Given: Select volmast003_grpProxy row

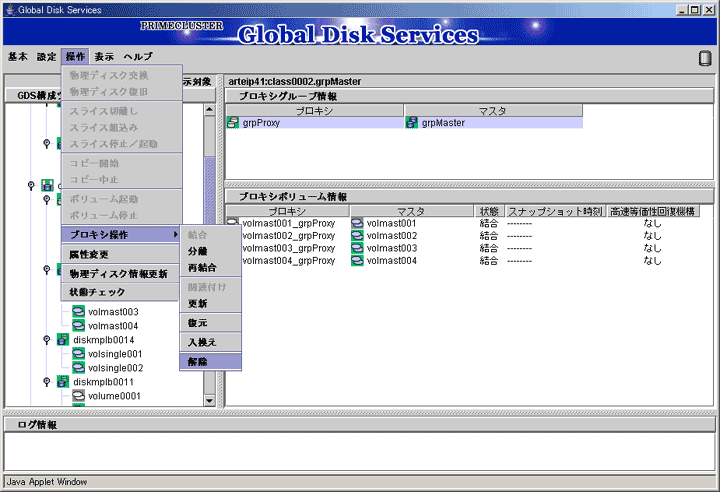Looking at the screenshot, I should tap(463, 248).
